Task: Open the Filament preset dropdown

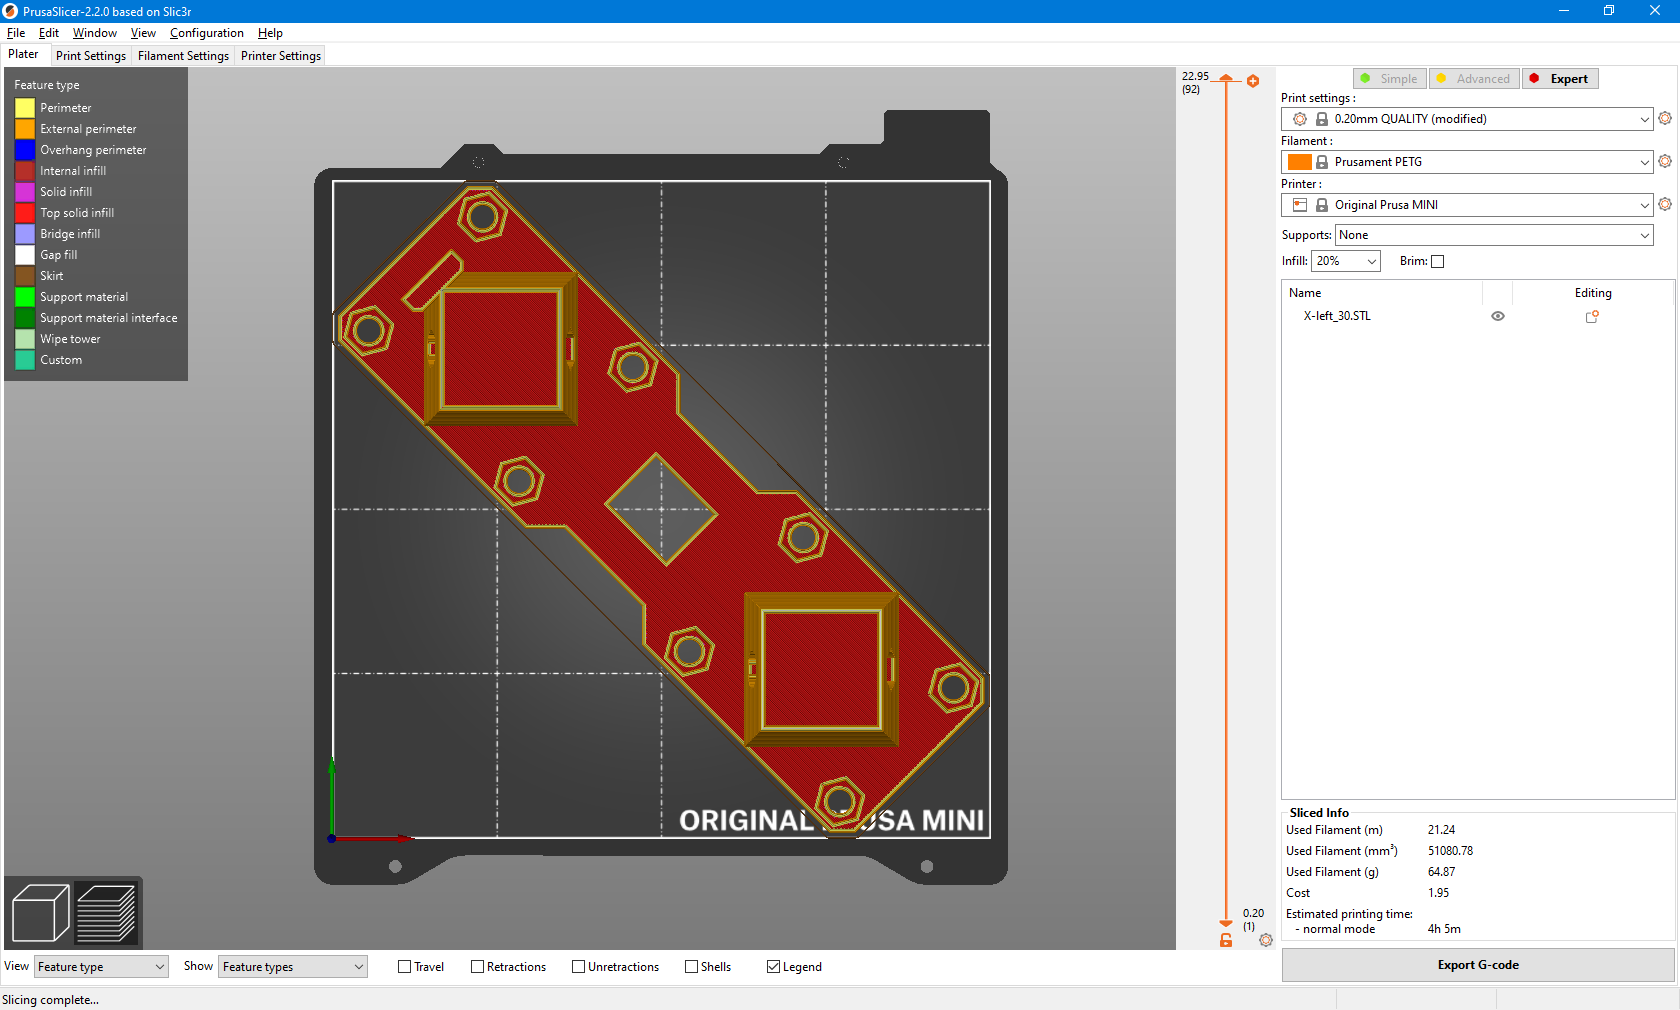Action: pos(1467,162)
